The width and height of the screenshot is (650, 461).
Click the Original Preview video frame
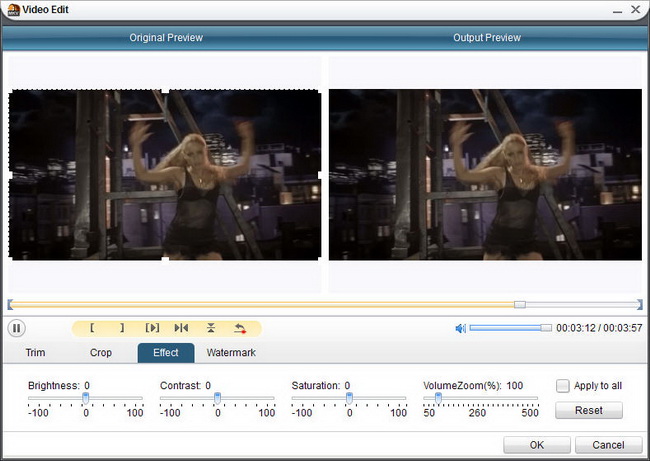(x=165, y=175)
